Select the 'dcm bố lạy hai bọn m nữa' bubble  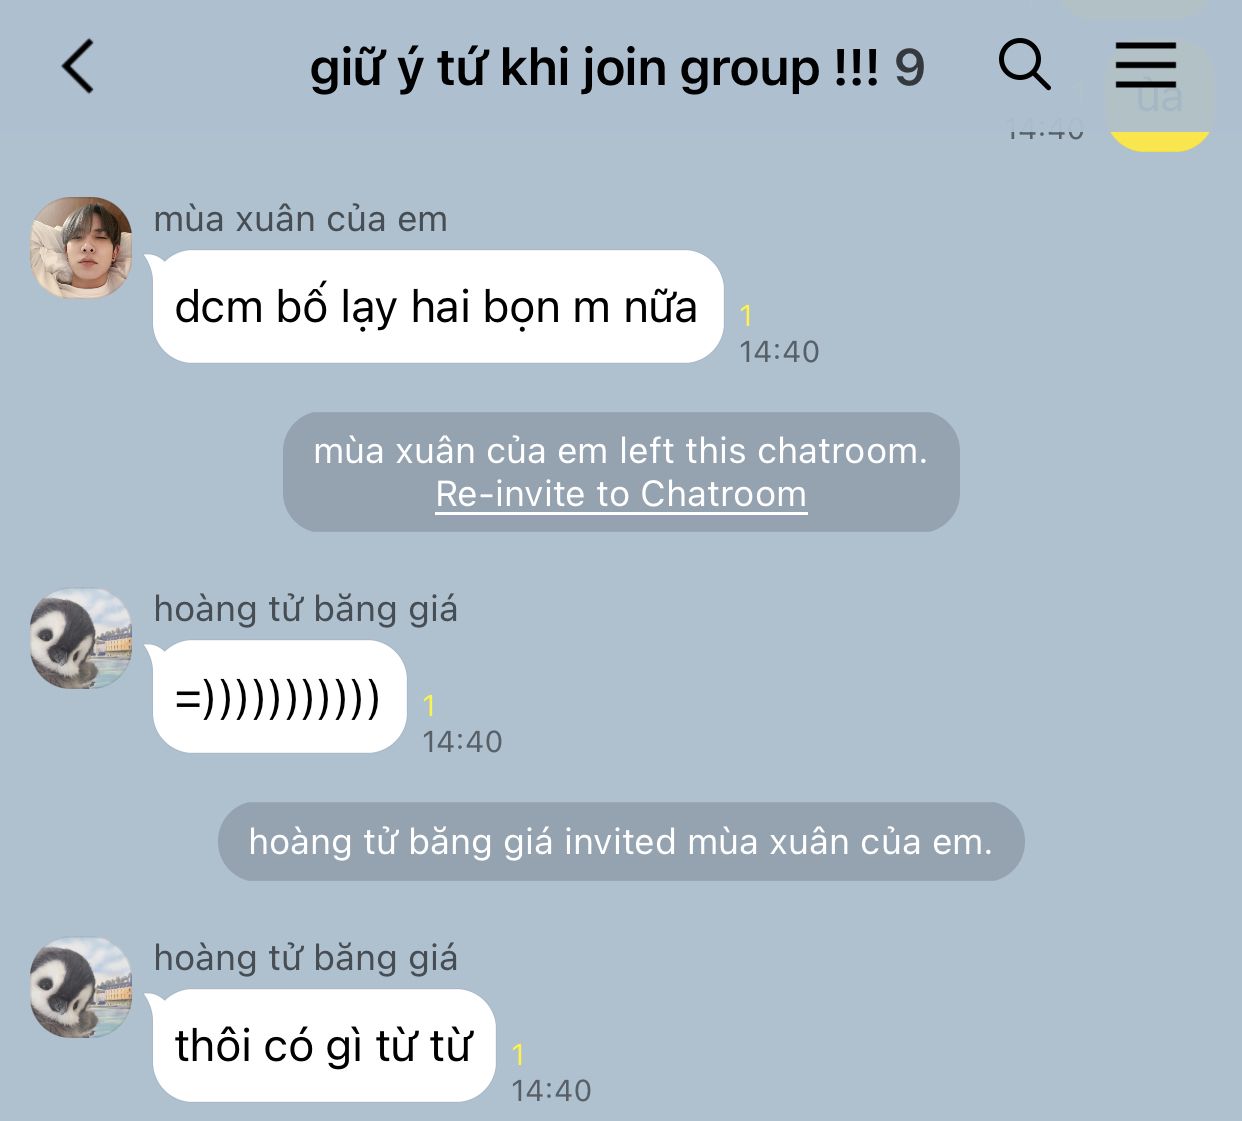click(437, 306)
